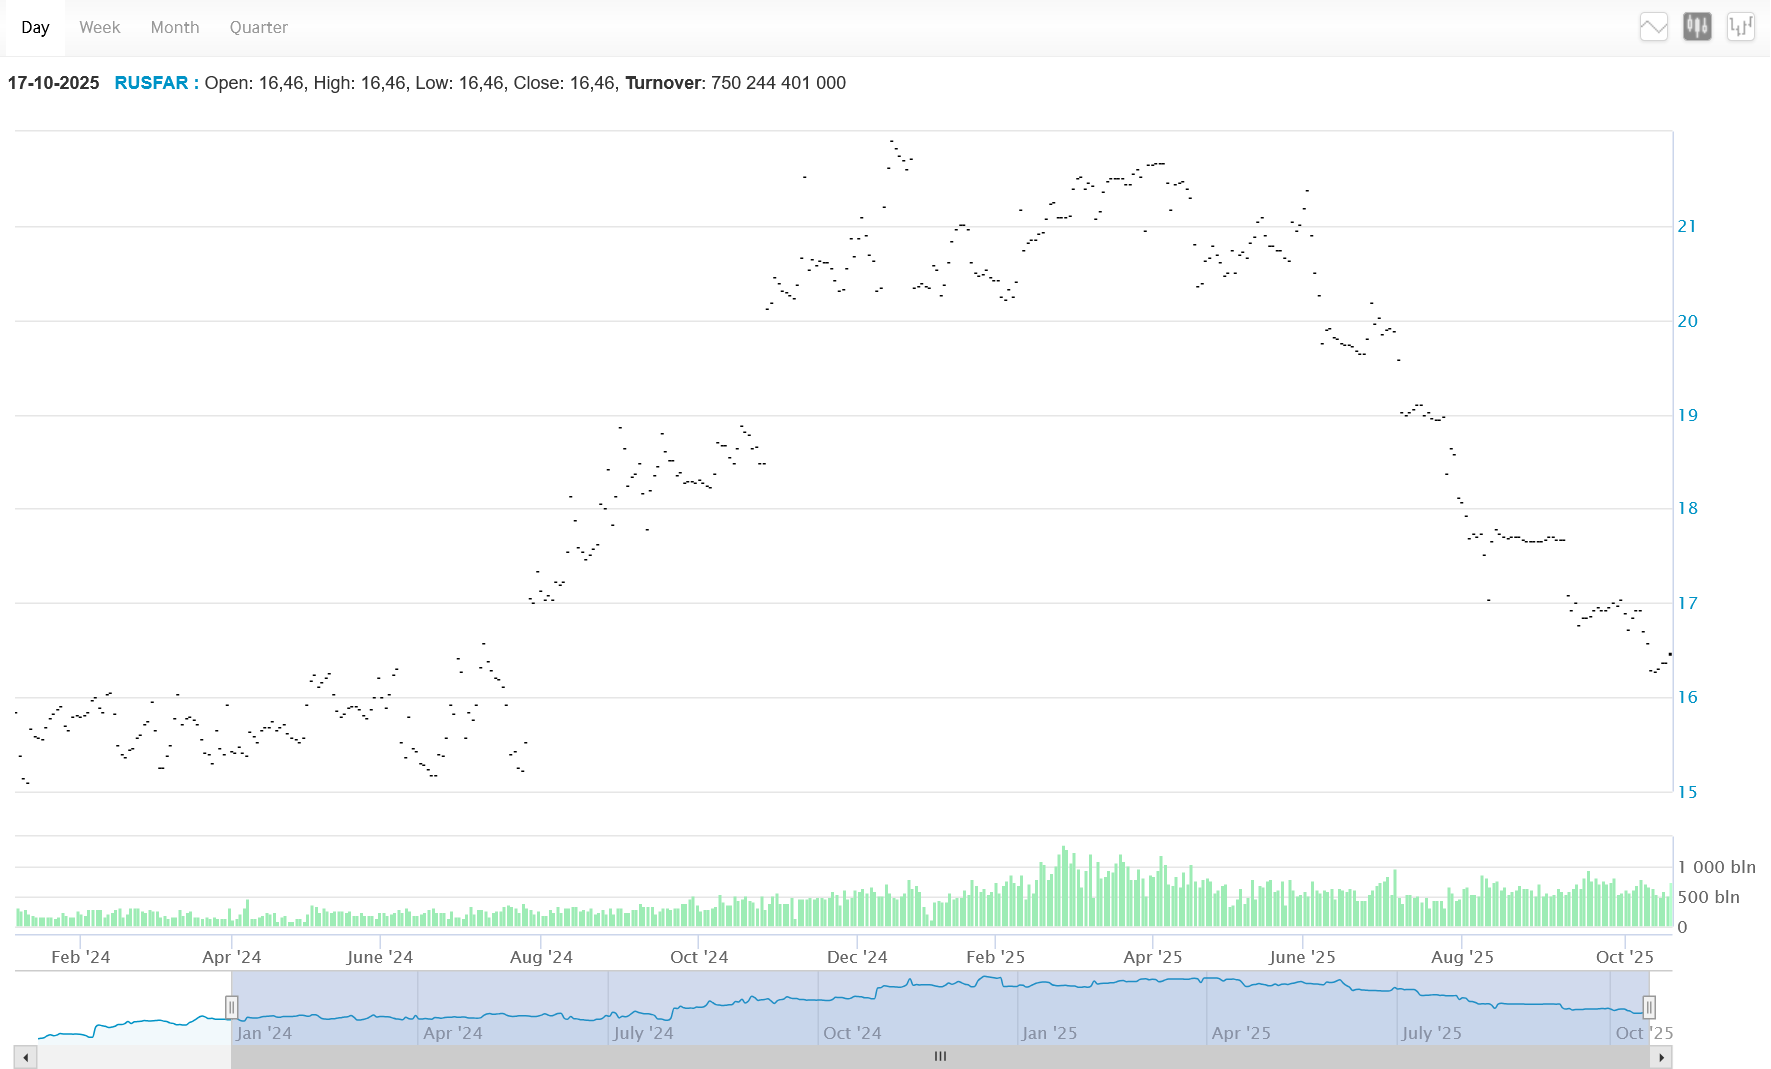This screenshot has width=1771, height=1069.
Task: Click the scrollbar right arrow button
Action: coord(1661,1057)
